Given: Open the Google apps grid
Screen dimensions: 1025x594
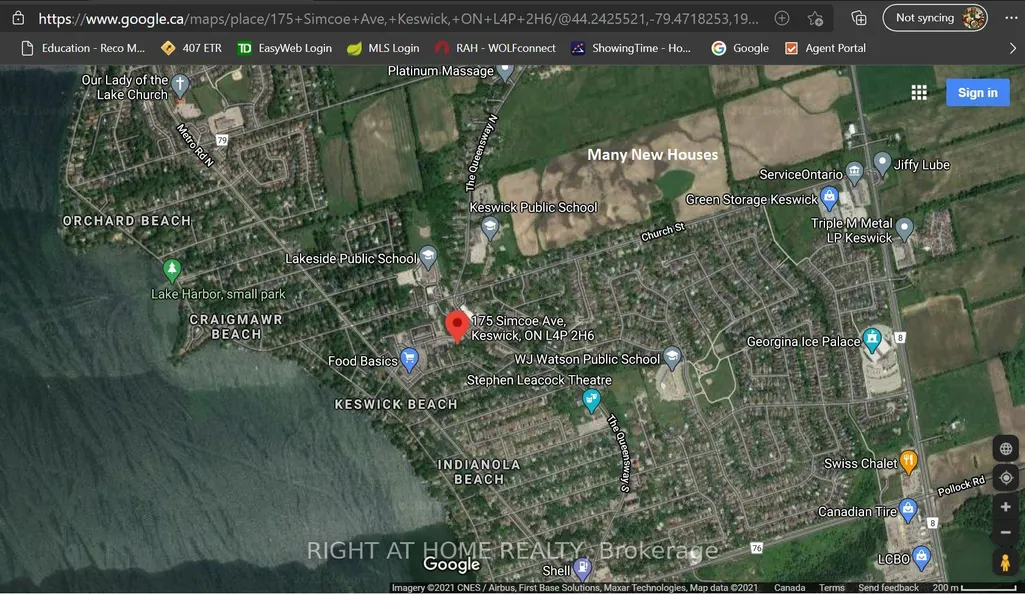Looking at the screenshot, I should (919, 93).
